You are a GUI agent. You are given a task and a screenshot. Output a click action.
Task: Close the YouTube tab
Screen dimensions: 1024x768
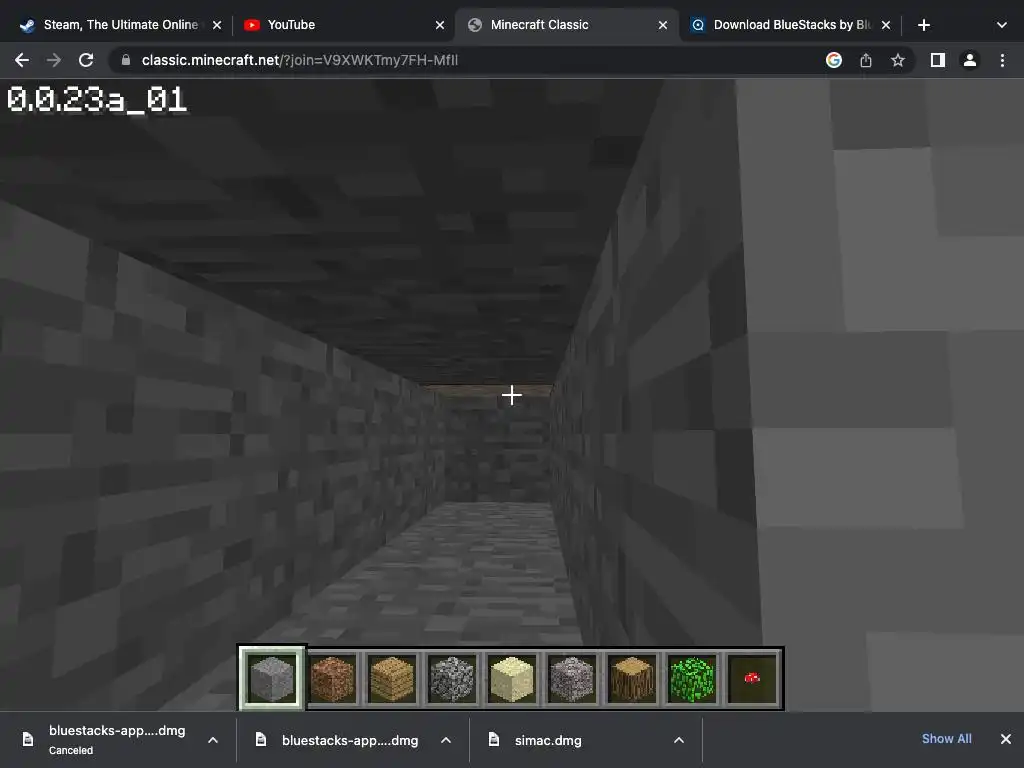pyautogui.click(x=440, y=25)
